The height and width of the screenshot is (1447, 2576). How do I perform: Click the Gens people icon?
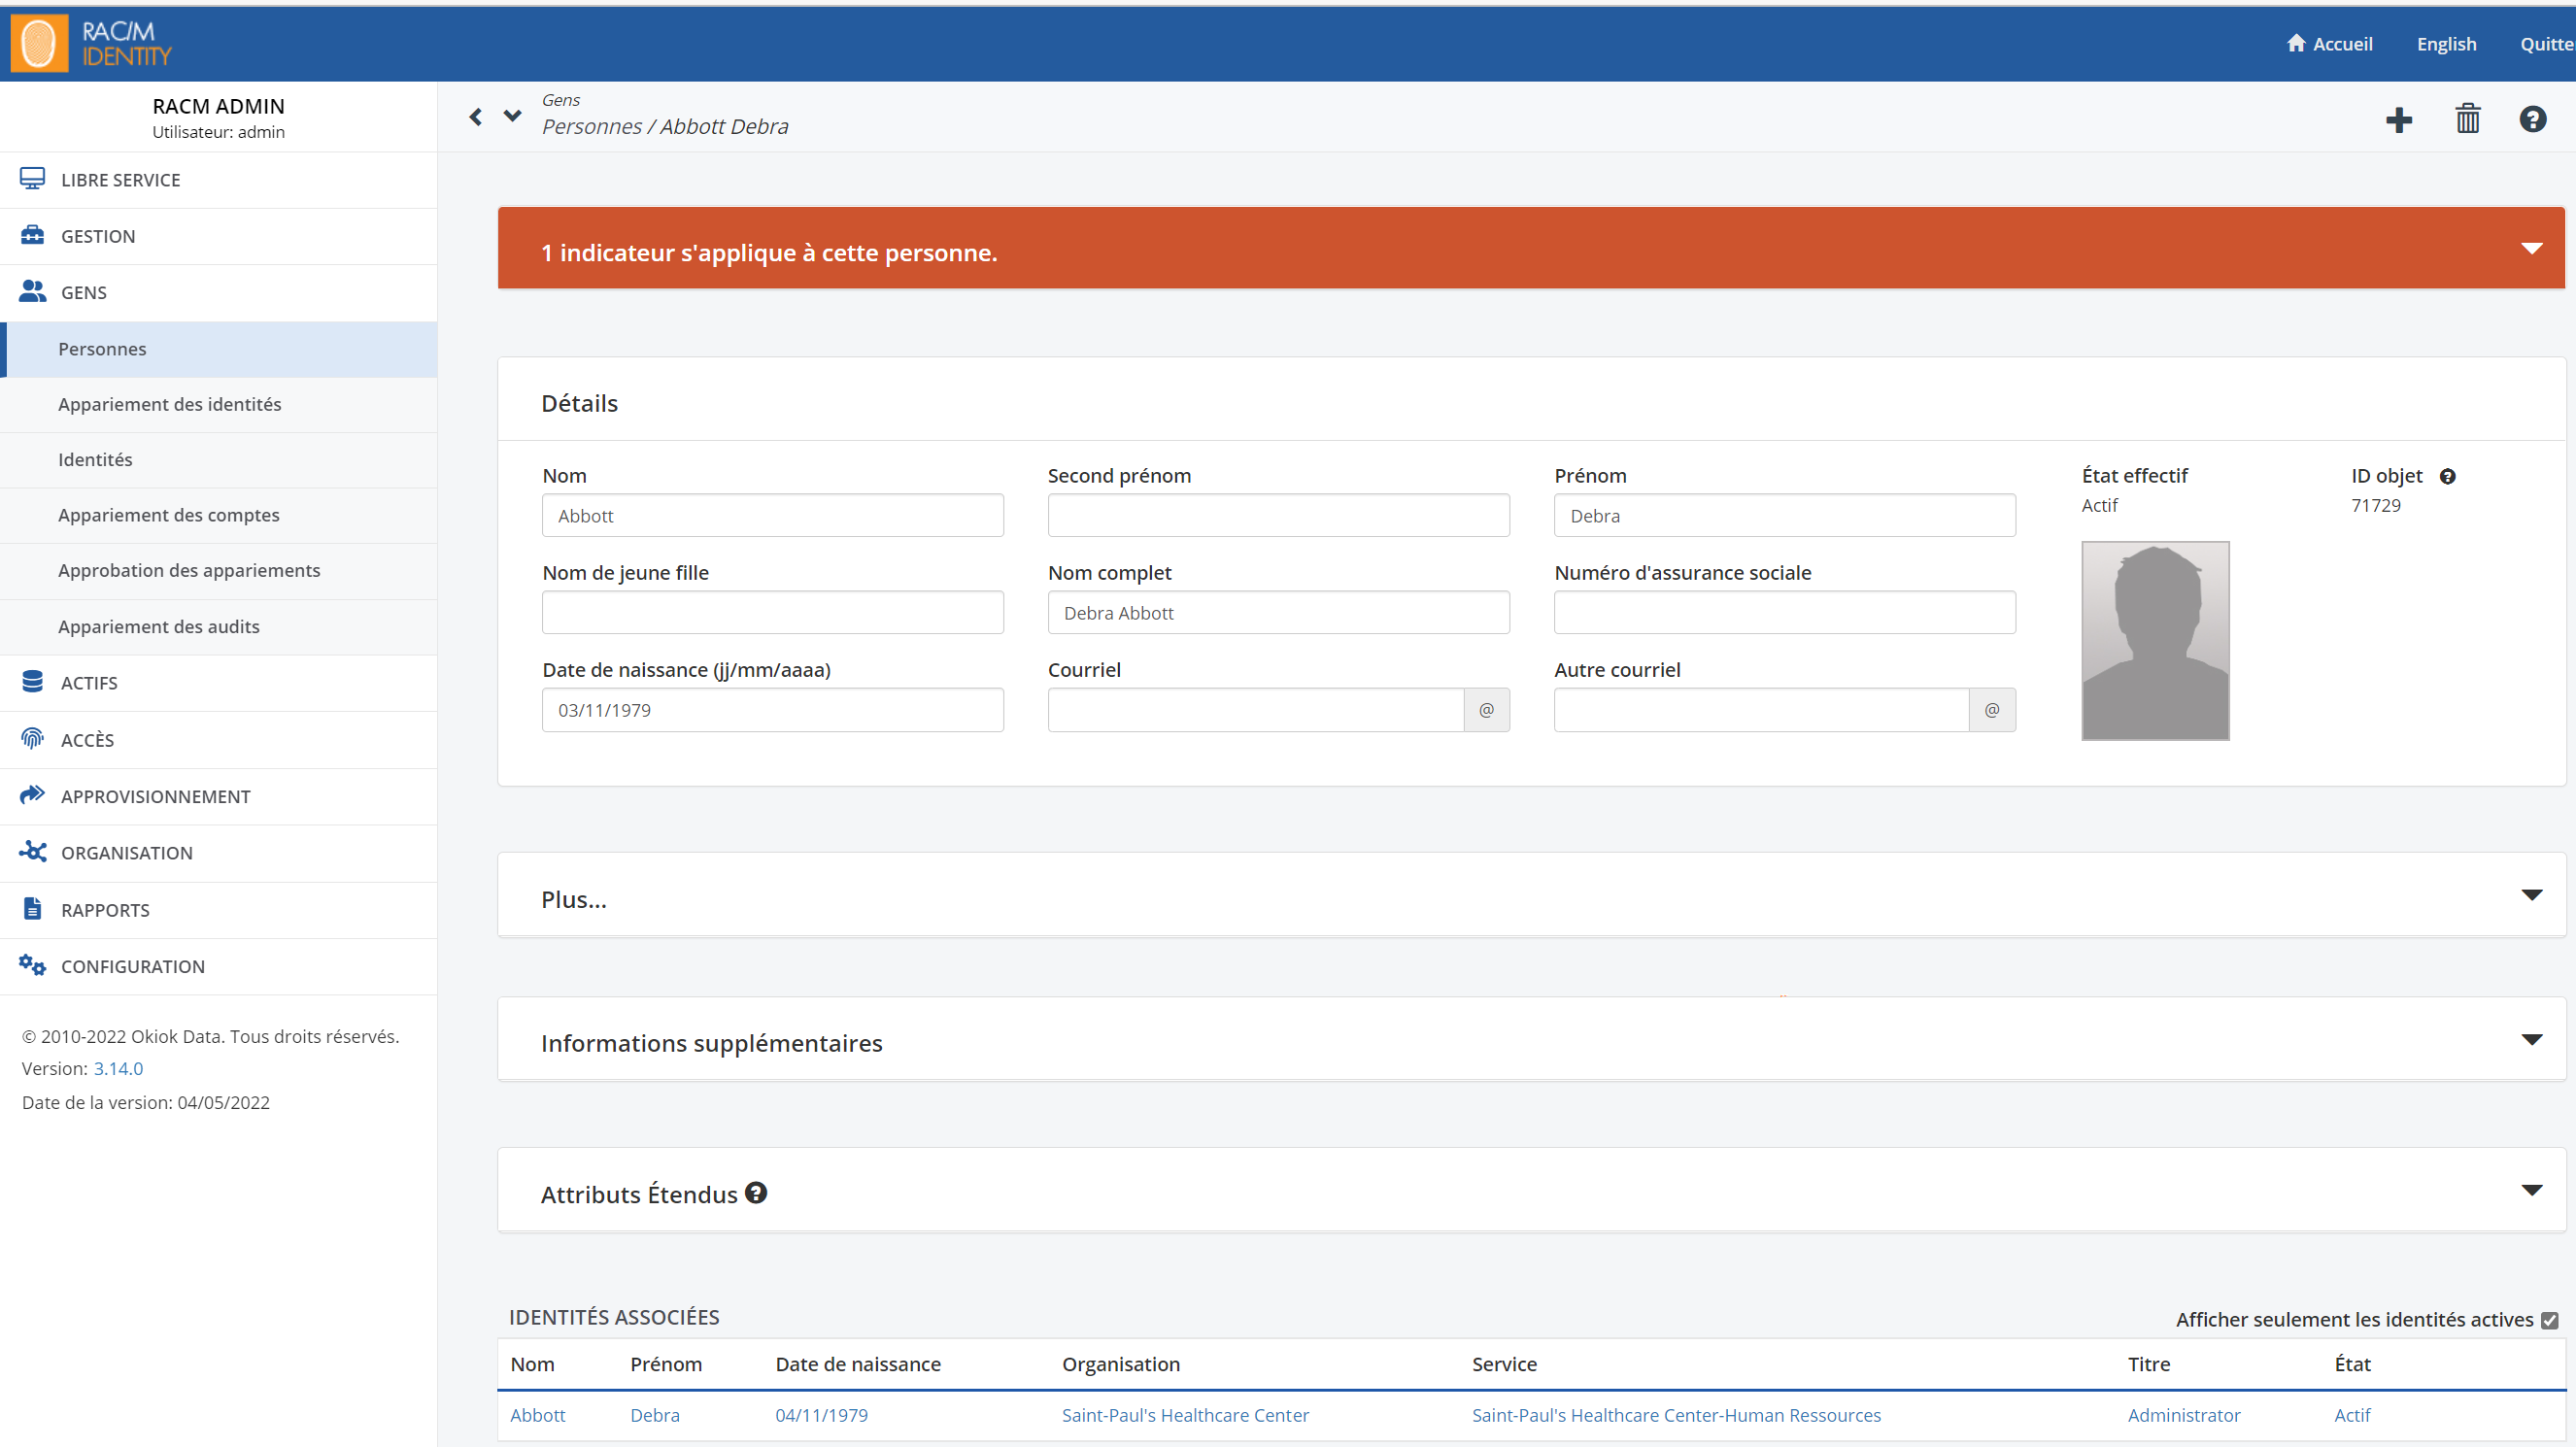pos(32,291)
